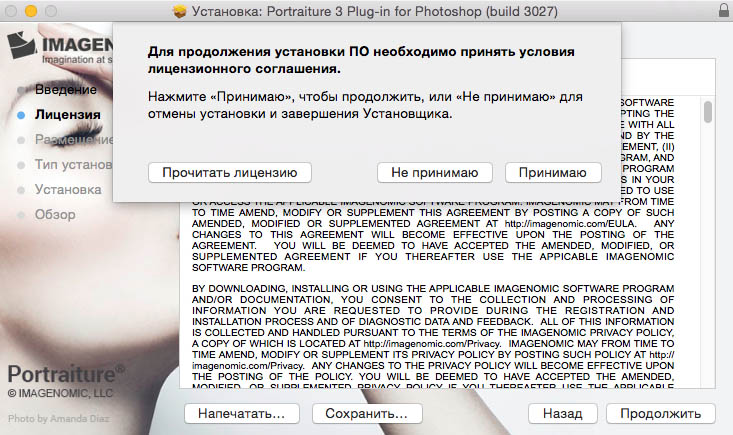Click the Продолжить button
Image resolution: width=733 pixels, height=435 pixels.
click(661, 414)
